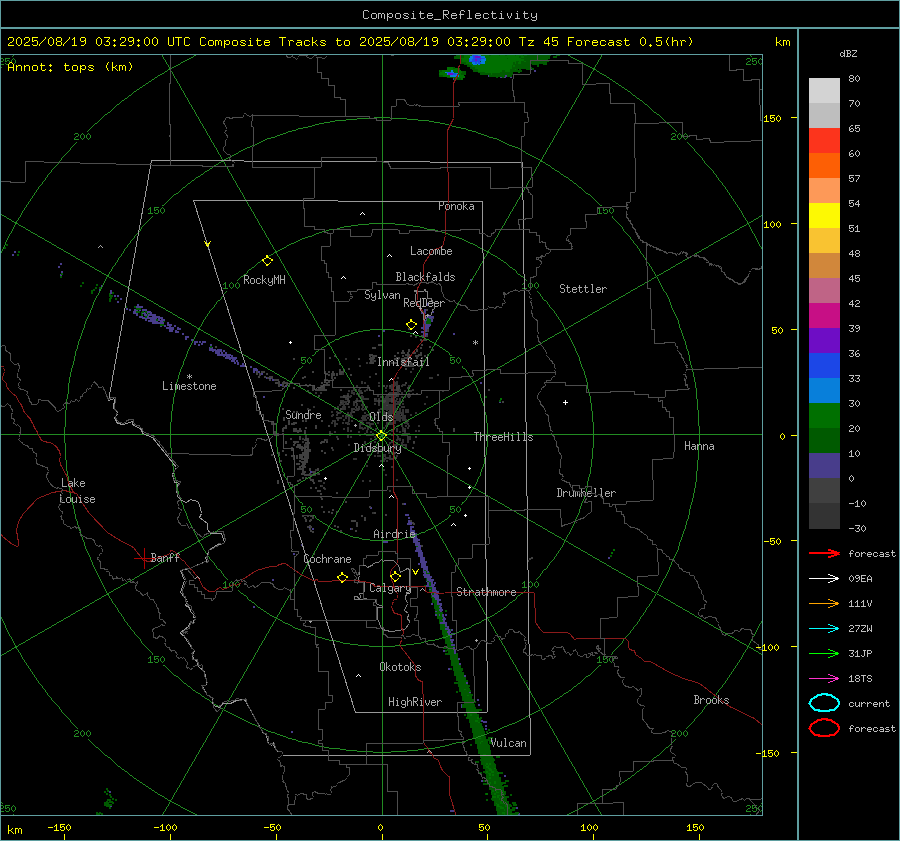The width and height of the screenshot is (900, 841).
Task: Click the Blackfalds label
Action: pos(425,277)
